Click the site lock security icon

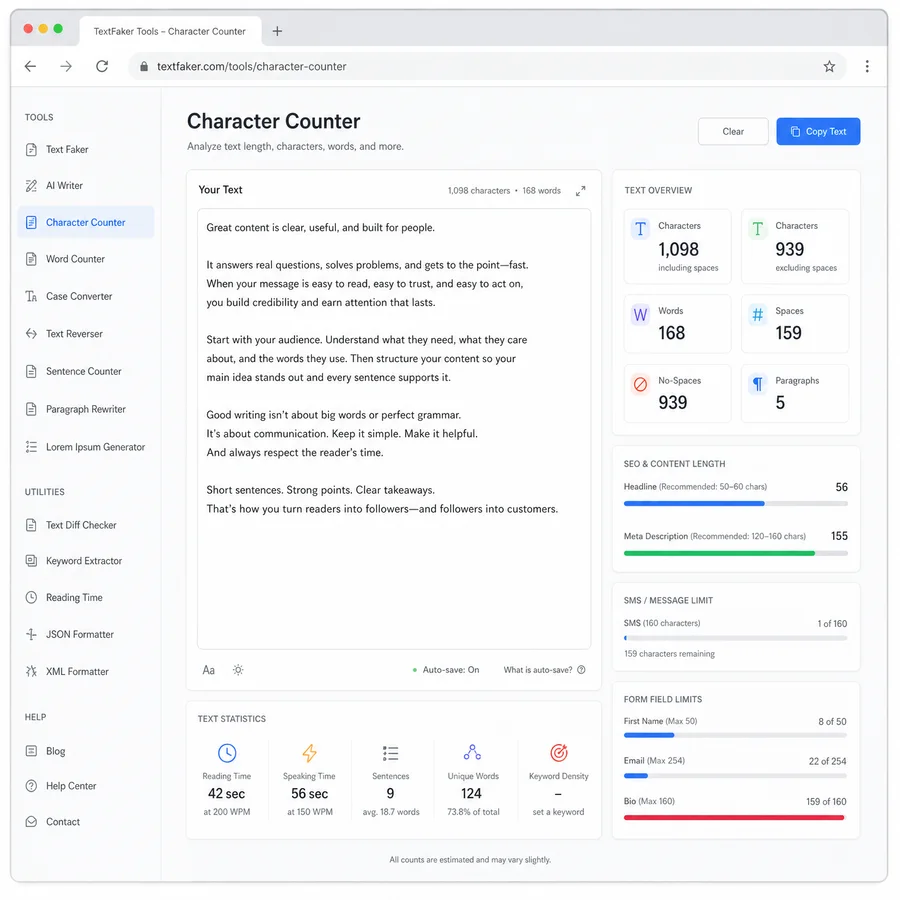(144, 67)
